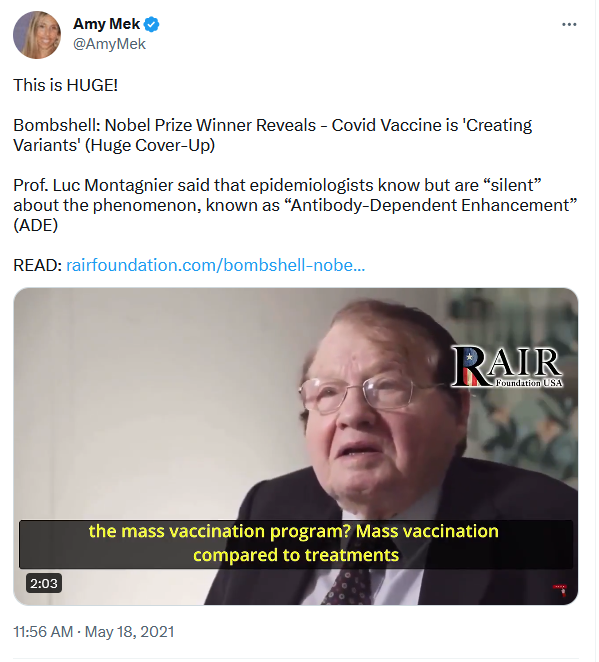Click the 2:03 video duration badge

(44, 583)
